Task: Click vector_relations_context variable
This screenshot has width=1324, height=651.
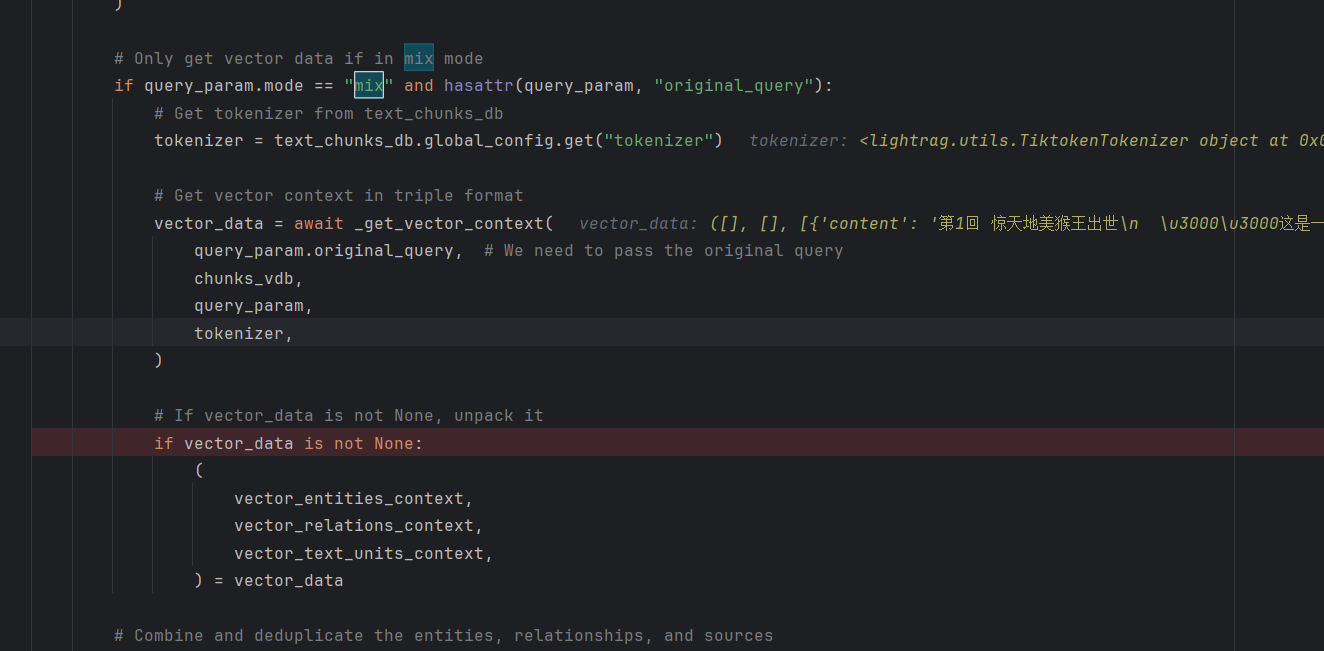Action: 353,526
